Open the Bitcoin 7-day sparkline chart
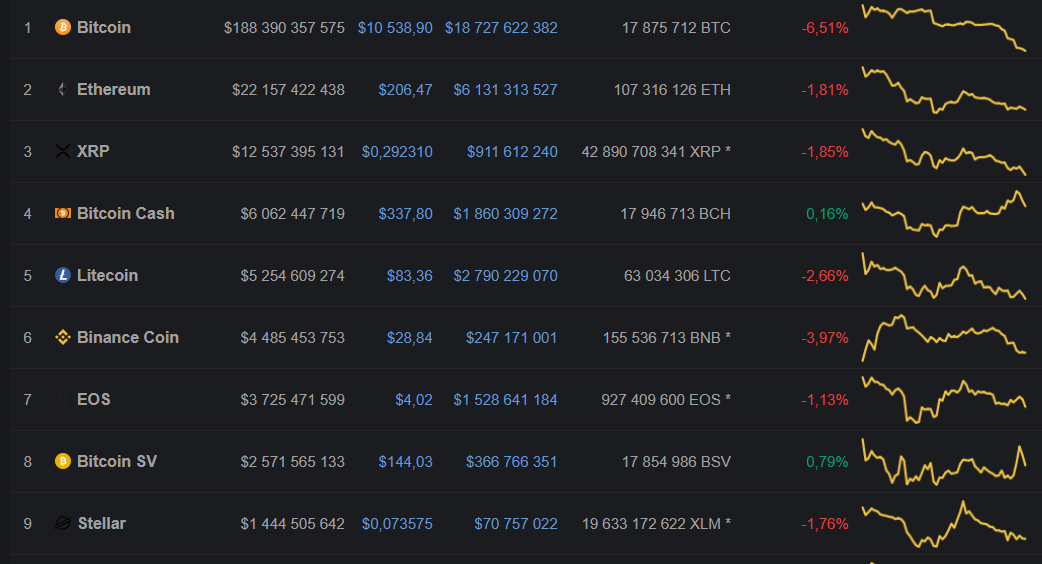The height and width of the screenshot is (564, 1042). tap(943, 27)
